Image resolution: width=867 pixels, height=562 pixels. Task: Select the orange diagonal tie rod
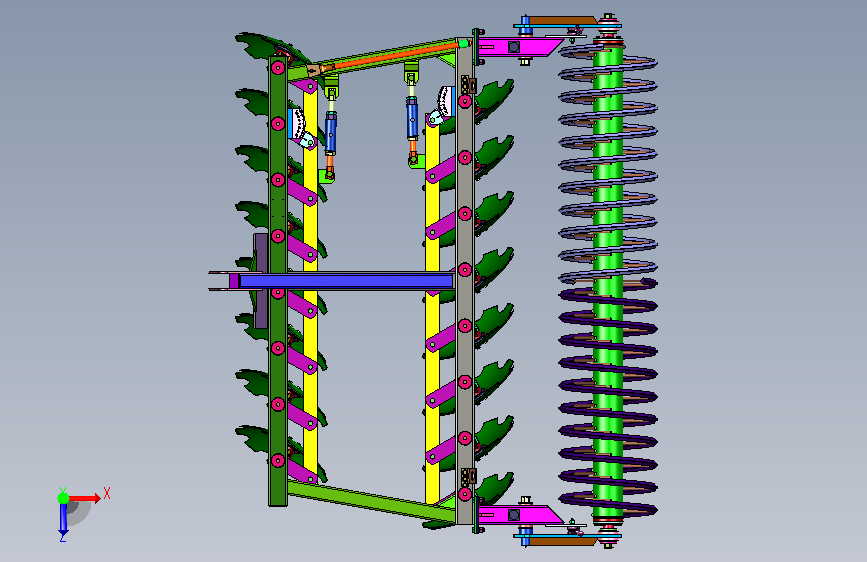tap(397, 56)
